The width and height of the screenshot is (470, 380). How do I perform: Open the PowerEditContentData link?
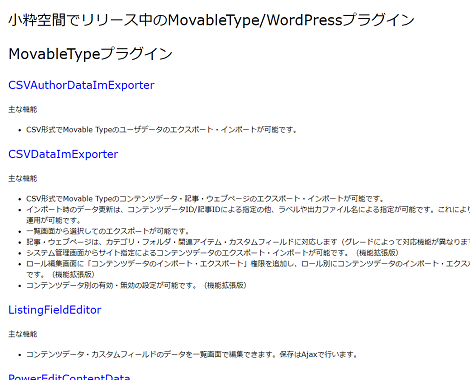pos(69,377)
